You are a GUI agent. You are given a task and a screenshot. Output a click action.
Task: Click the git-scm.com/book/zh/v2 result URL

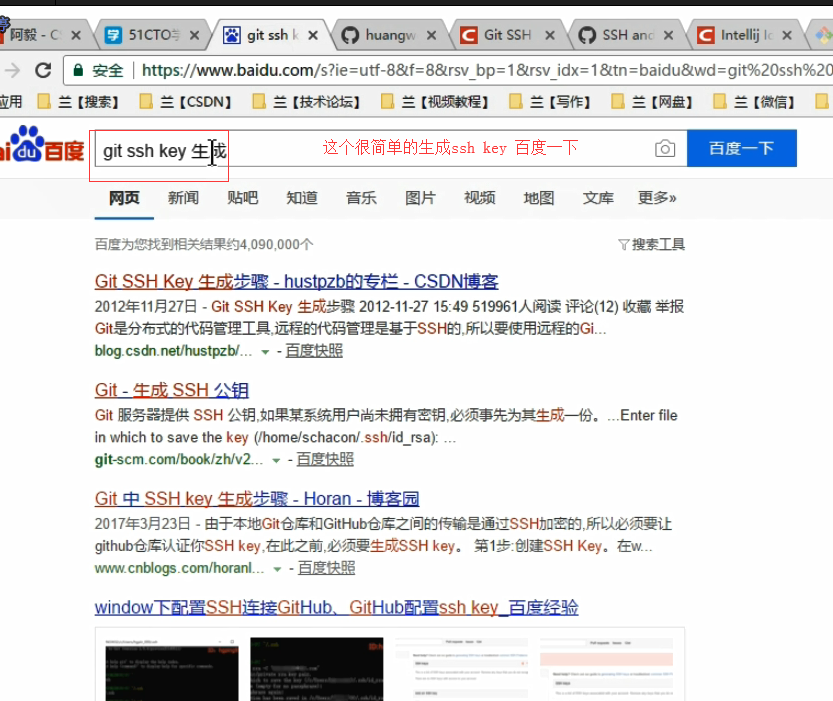[x=178, y=460]
